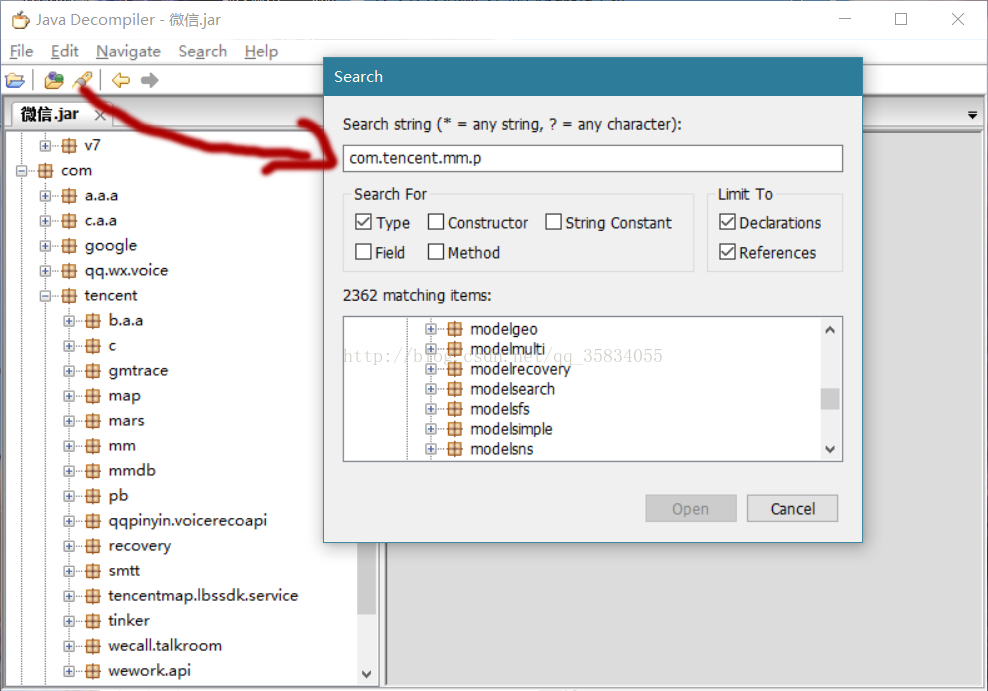Viewport: 988px width, 691px height.
Task: Click the Java Decompiler app icon in title bar
Action: (20, 20)
